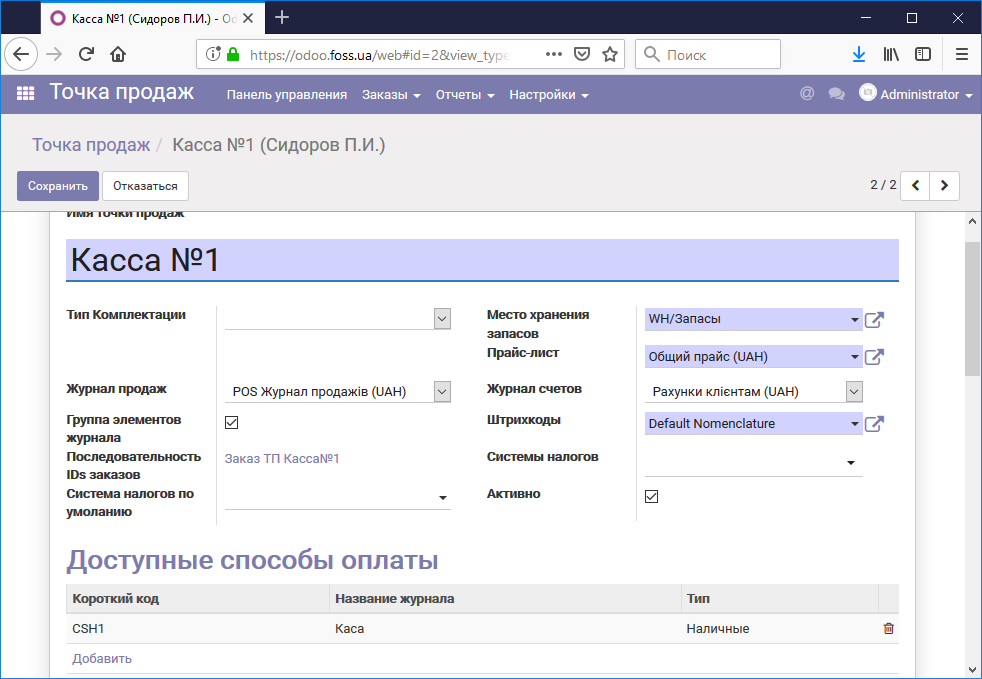Open external link for WH/Запасы

(874, 319)
